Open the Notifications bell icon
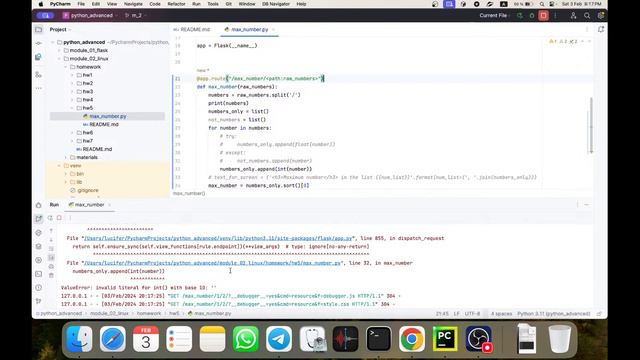 (601, 29)
